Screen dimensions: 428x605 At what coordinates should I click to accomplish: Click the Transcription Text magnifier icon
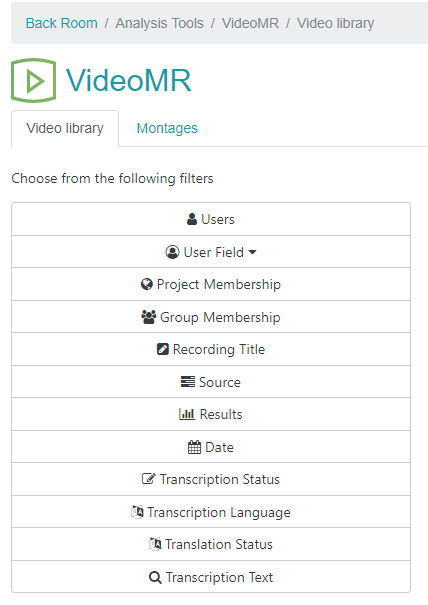(x=155, y=577)
